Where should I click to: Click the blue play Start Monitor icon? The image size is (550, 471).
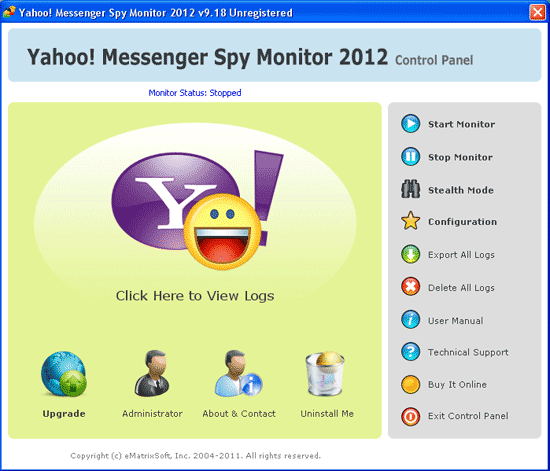[410, 124]
